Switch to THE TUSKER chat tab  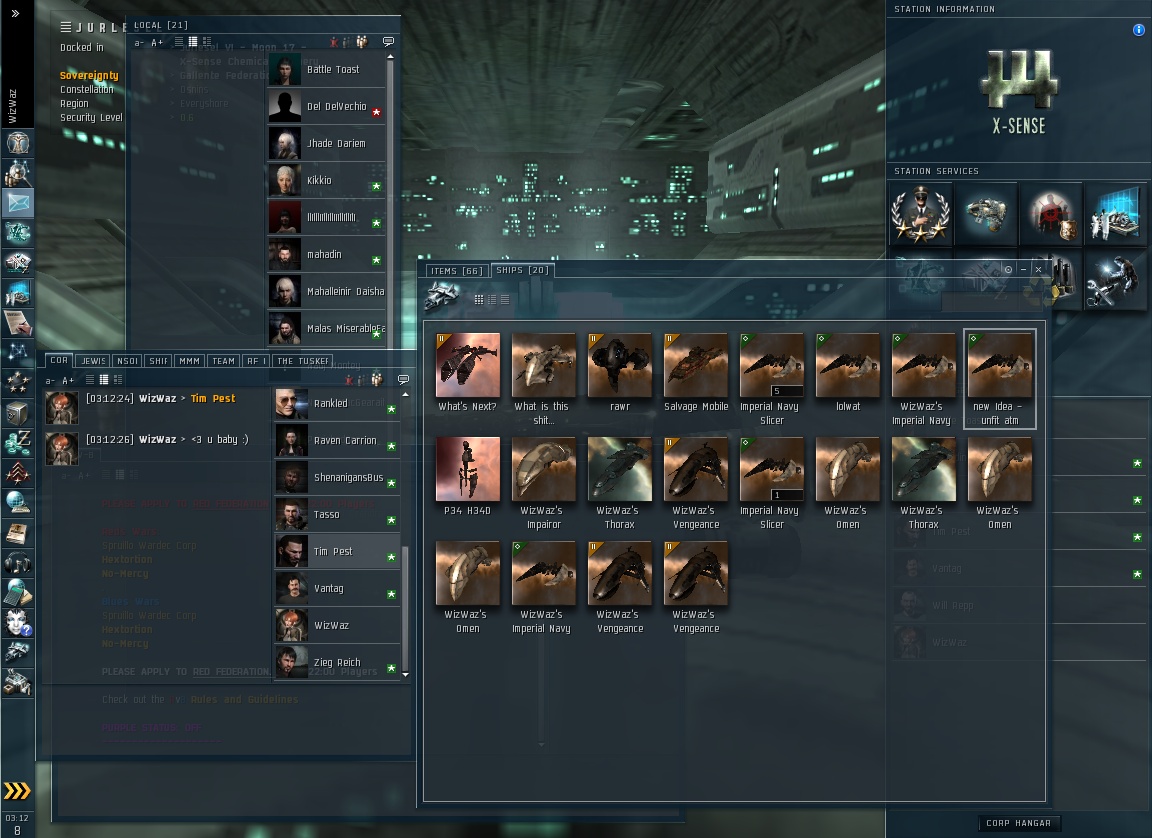tap(303, 361)
